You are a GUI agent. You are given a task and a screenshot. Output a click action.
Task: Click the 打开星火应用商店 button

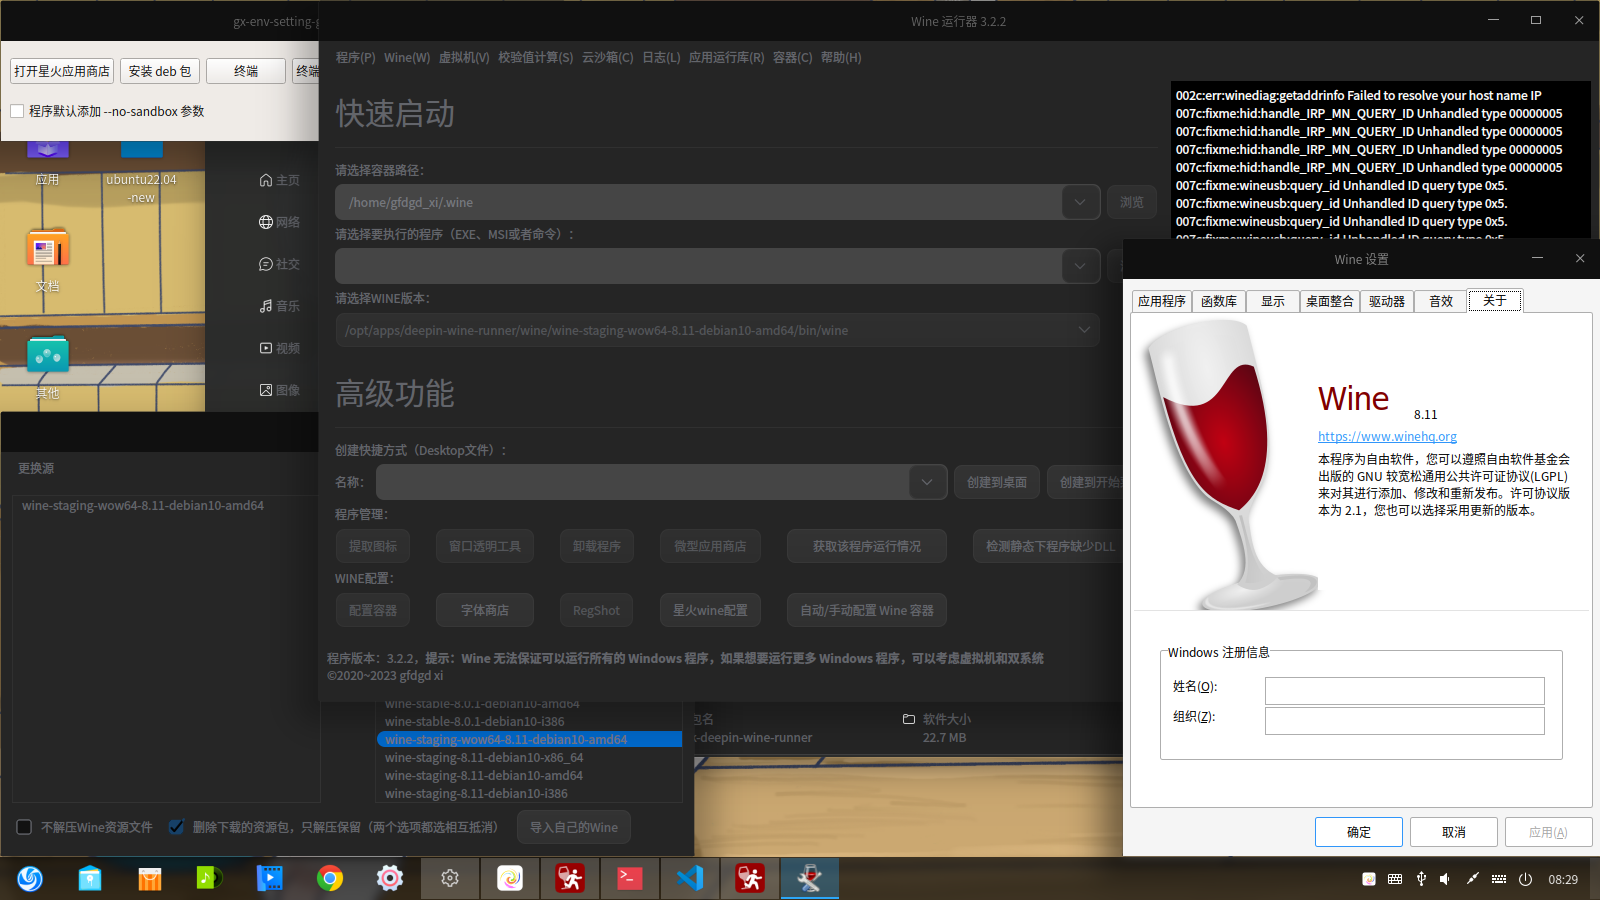[x=62, y=71]
